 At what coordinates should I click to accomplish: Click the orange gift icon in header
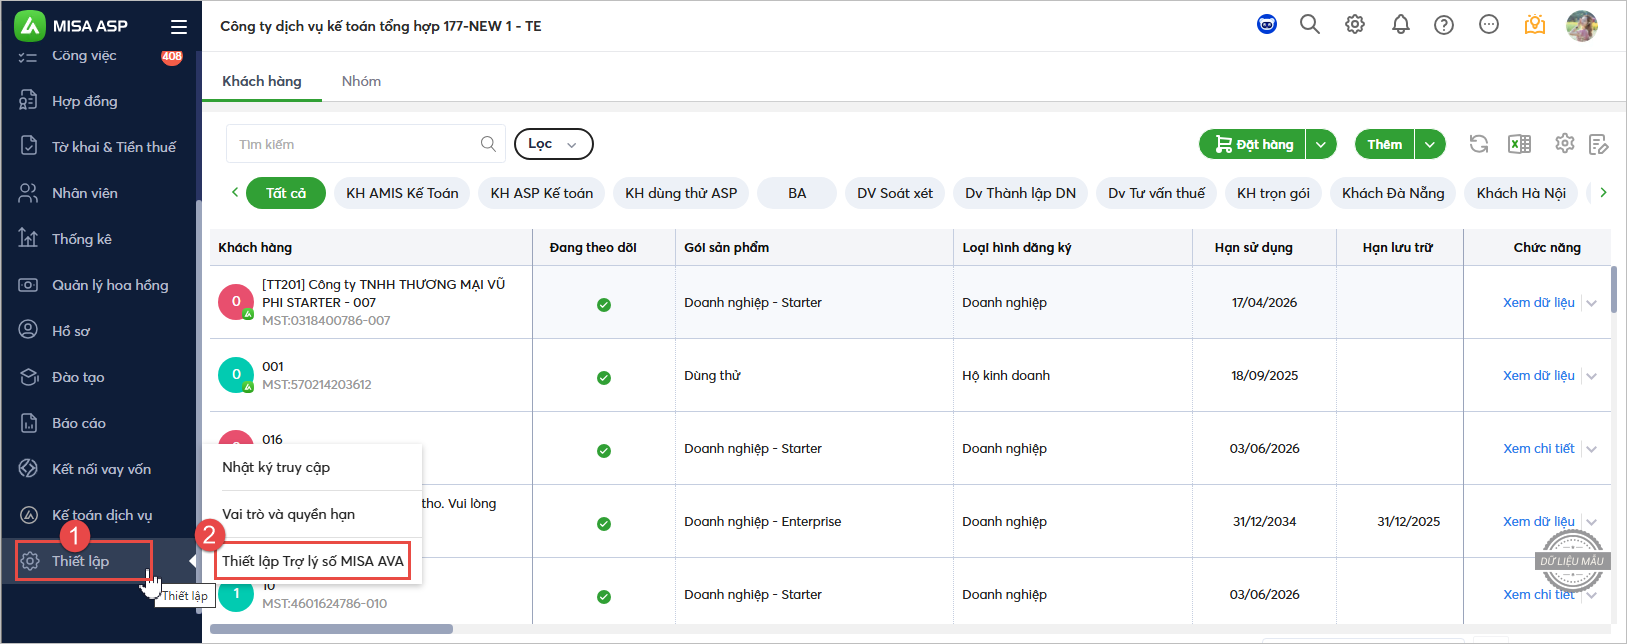click(1535, 25)
